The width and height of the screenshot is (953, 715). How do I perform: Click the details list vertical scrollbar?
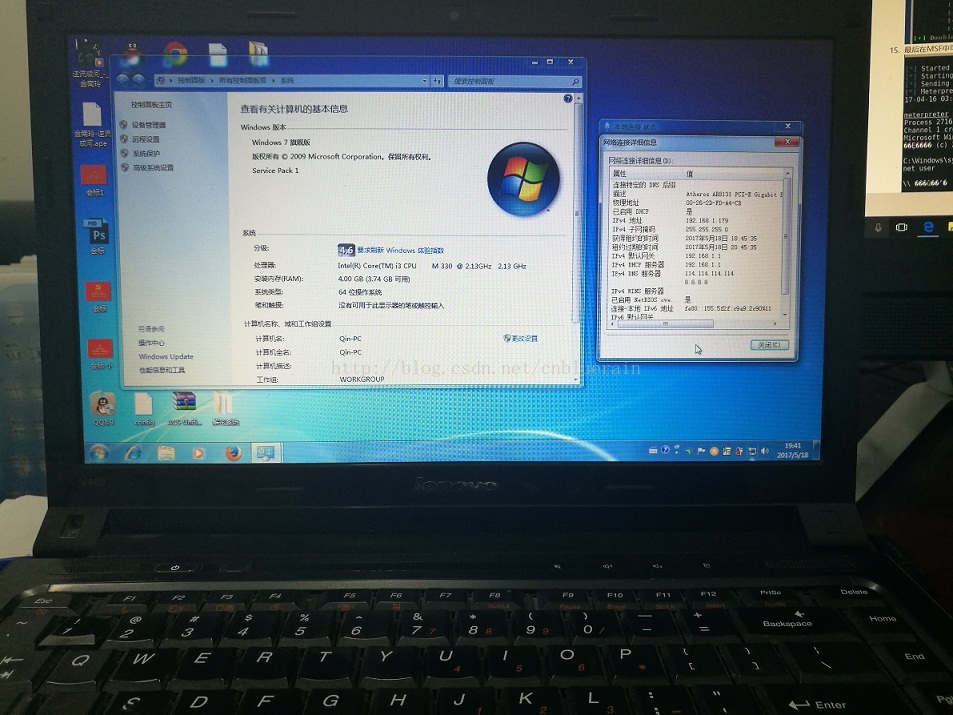[x=786, y=236]
